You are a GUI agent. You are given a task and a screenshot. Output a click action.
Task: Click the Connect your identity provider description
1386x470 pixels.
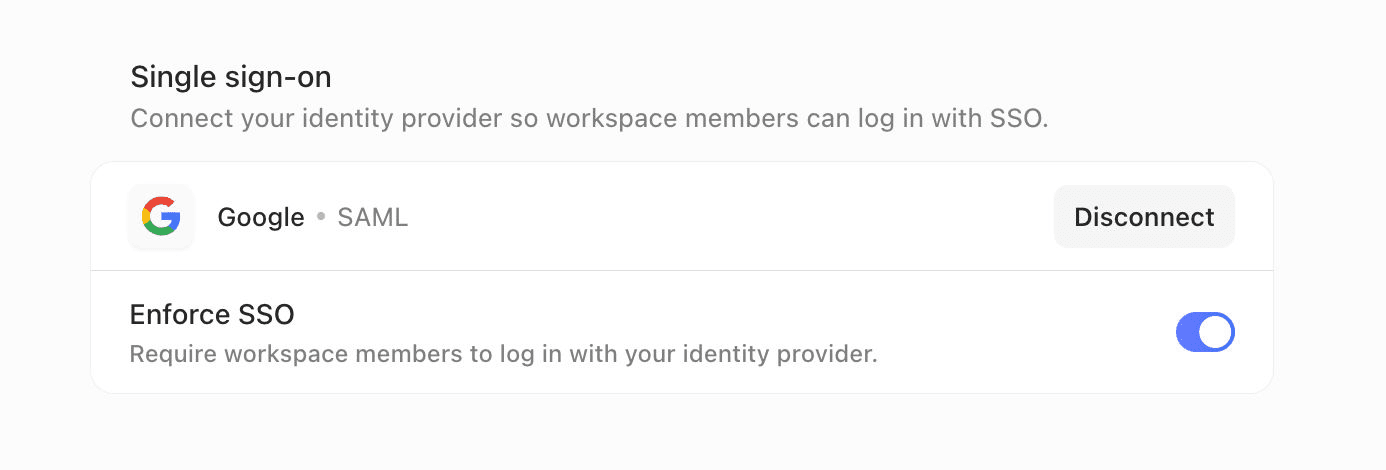click(x=590, y=119)
